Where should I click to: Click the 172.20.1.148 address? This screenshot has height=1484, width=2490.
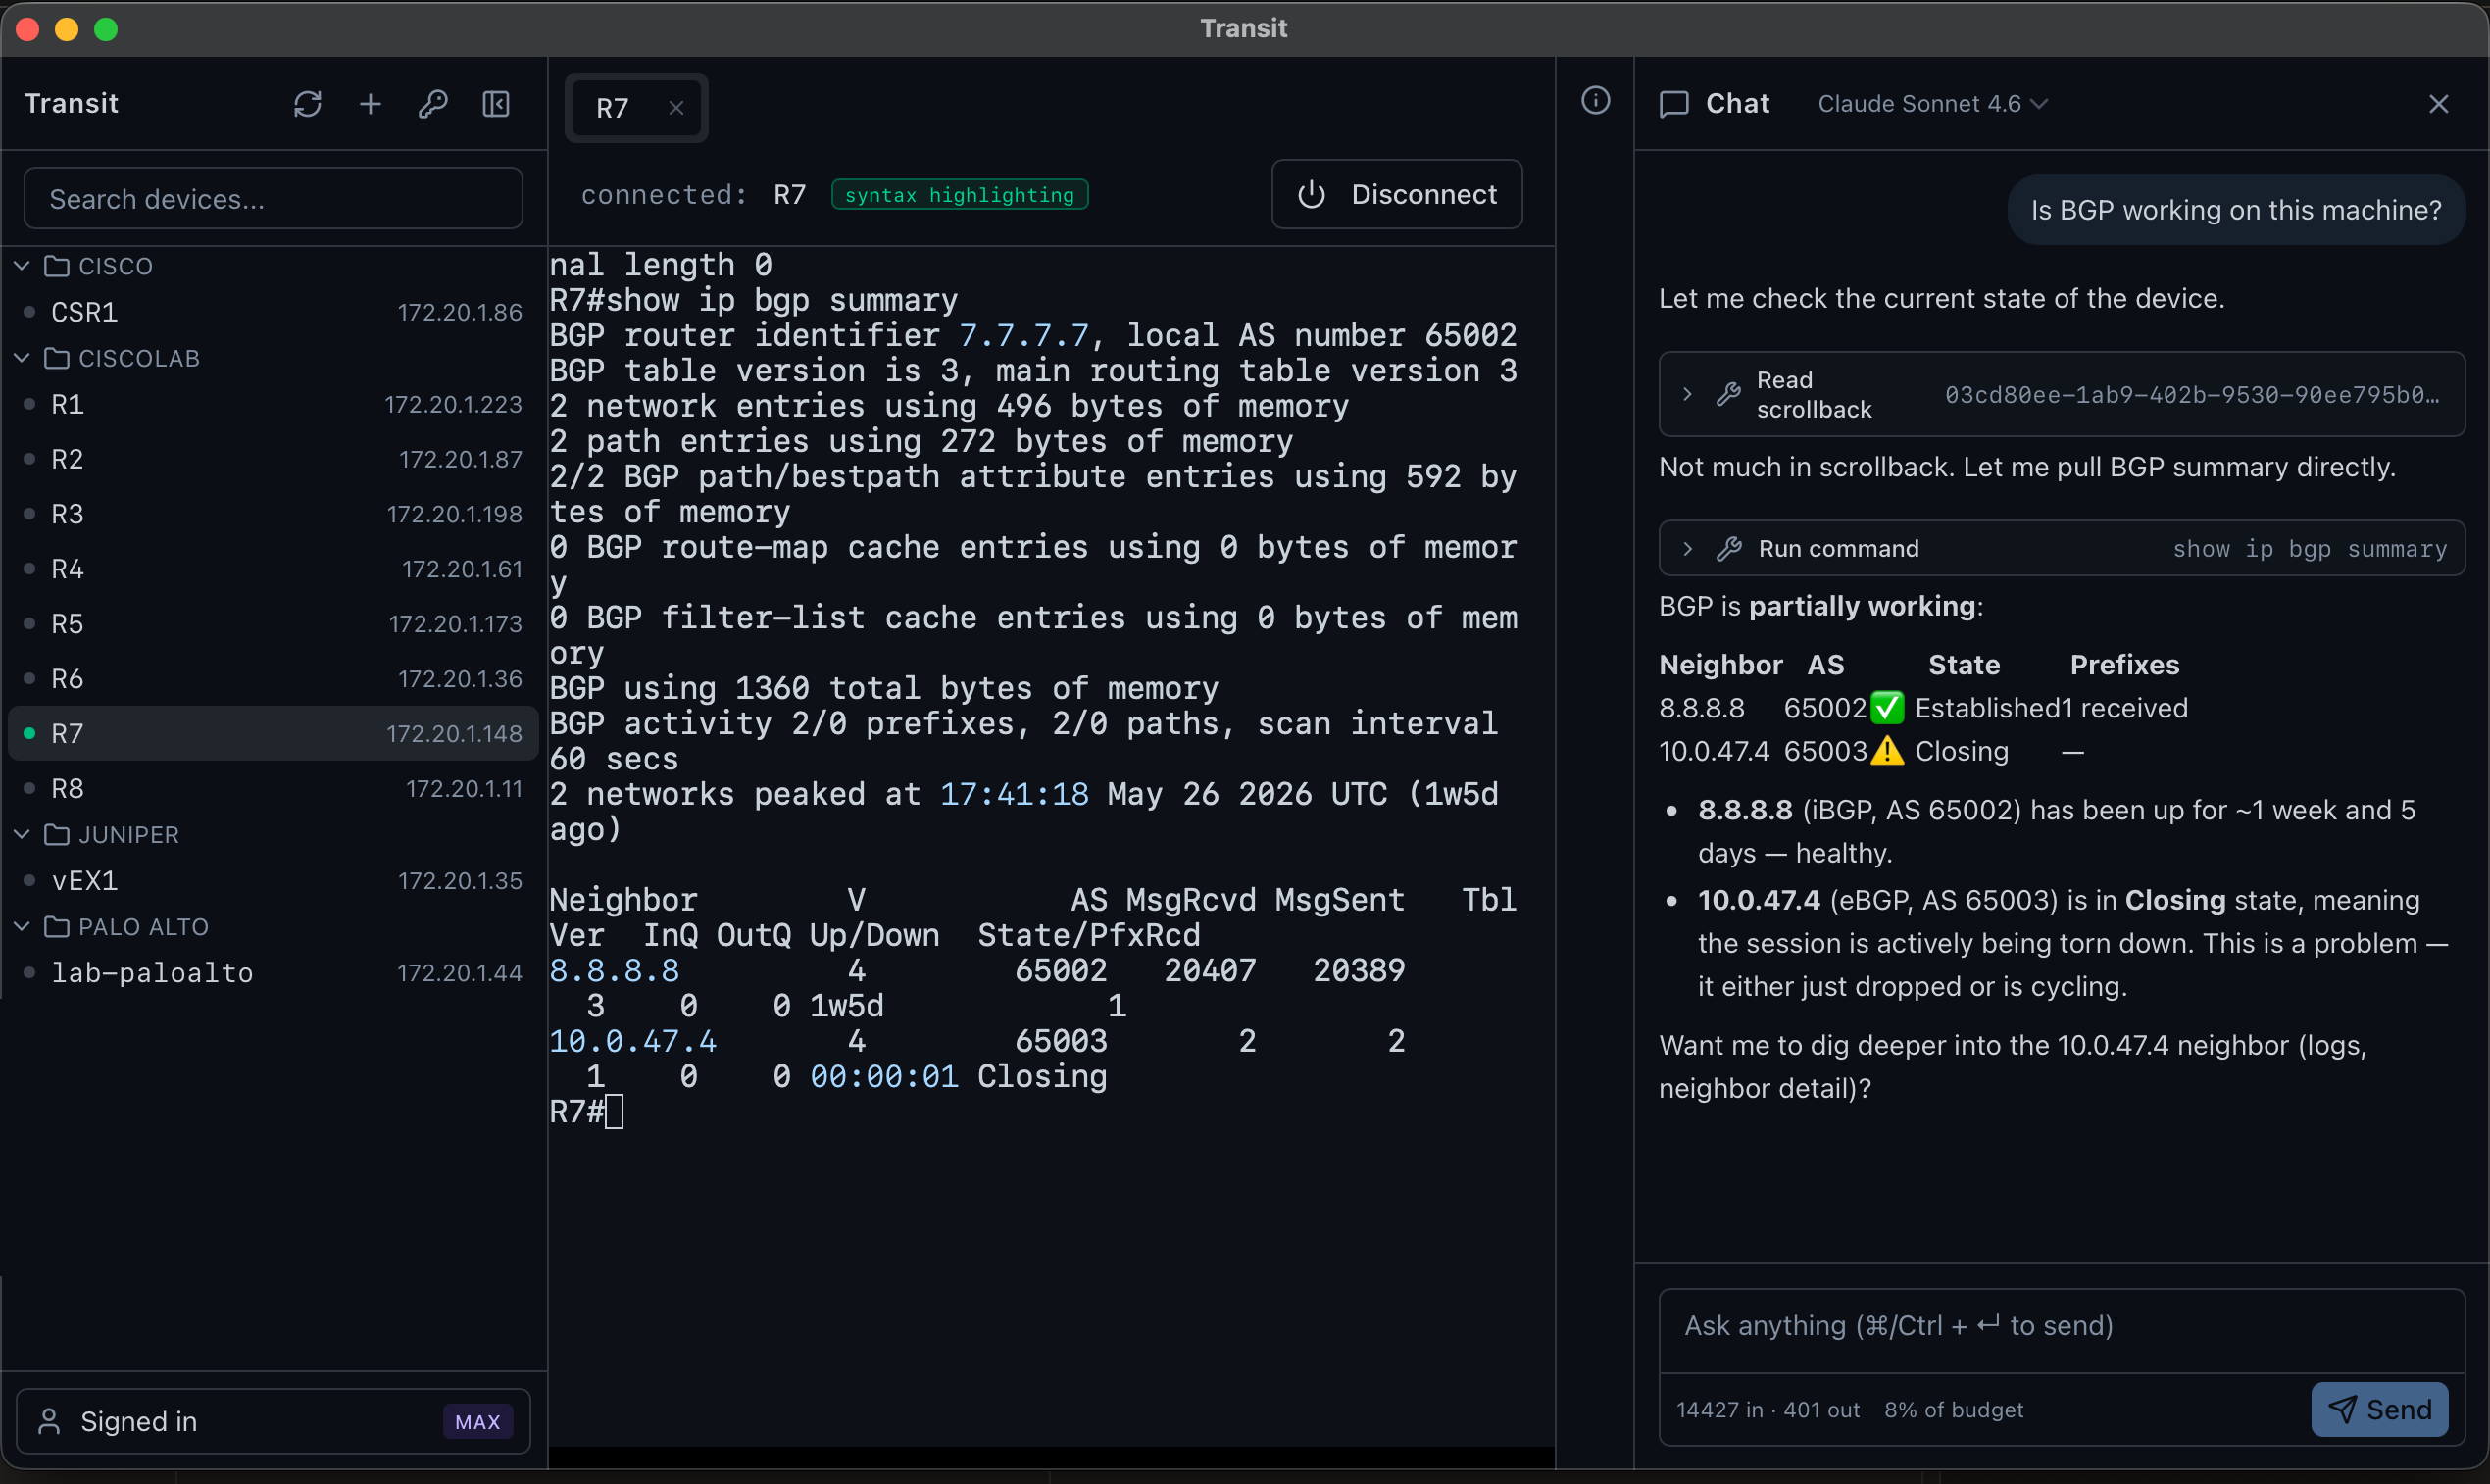coord(454,734)
